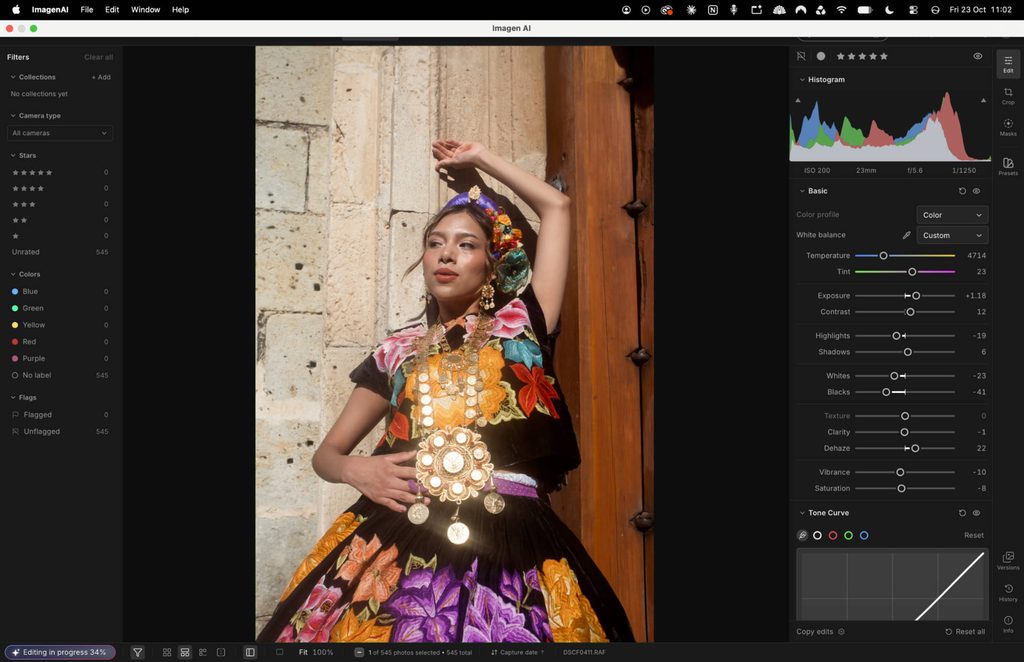
Task: Click Reset all button
Action: [x=965, y=632]
